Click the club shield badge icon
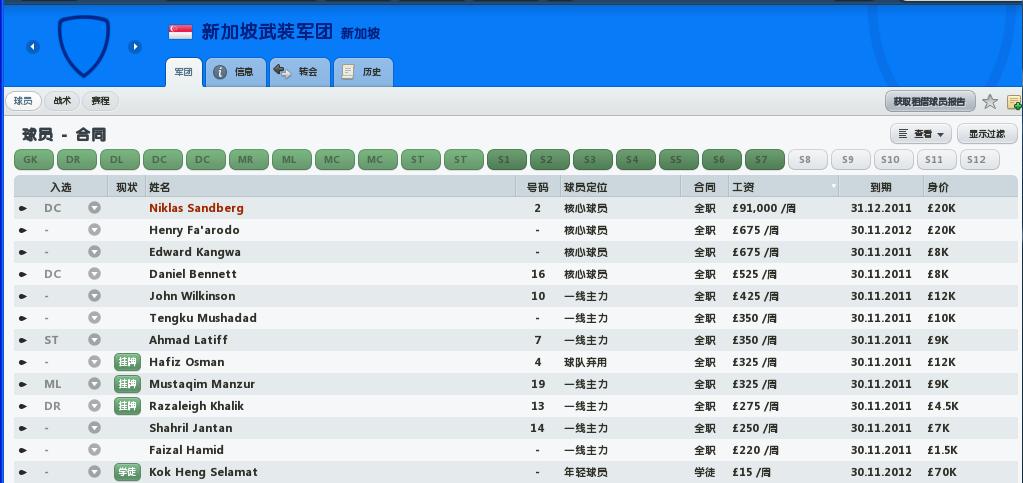This screenshot has height=483, width=1023. click(84, 47)
